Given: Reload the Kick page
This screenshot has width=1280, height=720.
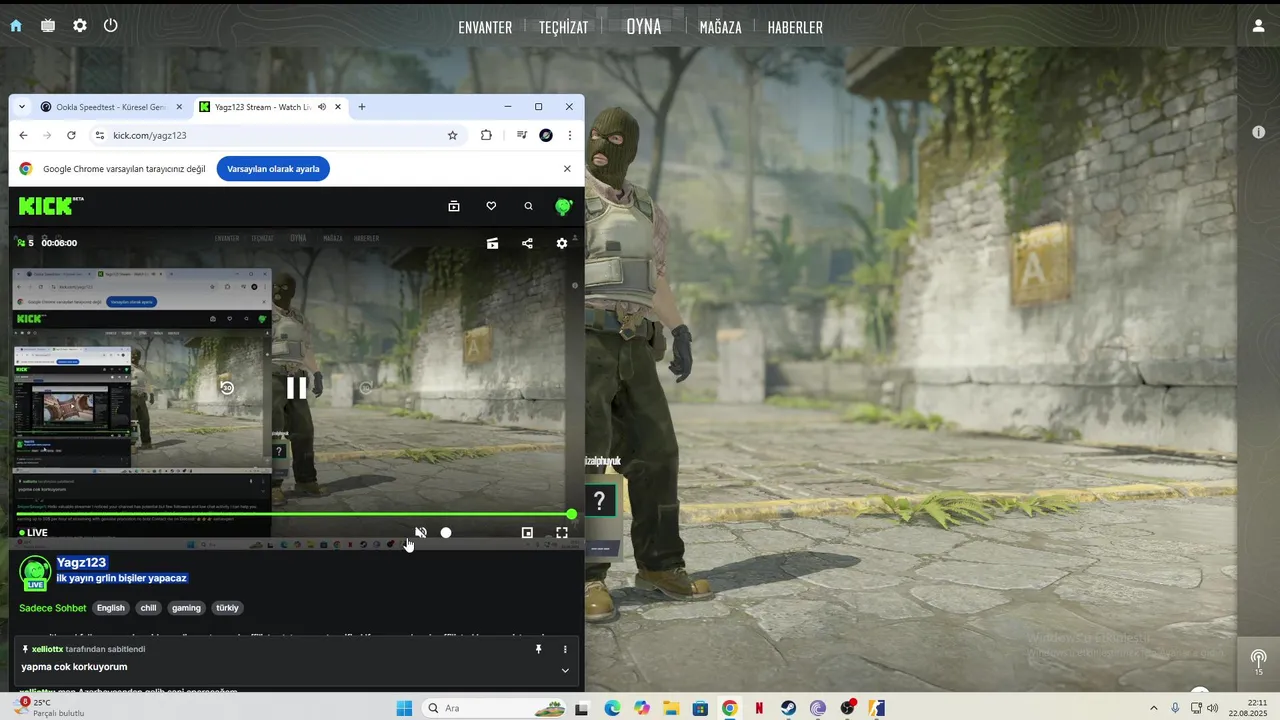Looking at the screenshot, I should click(x=71, y=135).
